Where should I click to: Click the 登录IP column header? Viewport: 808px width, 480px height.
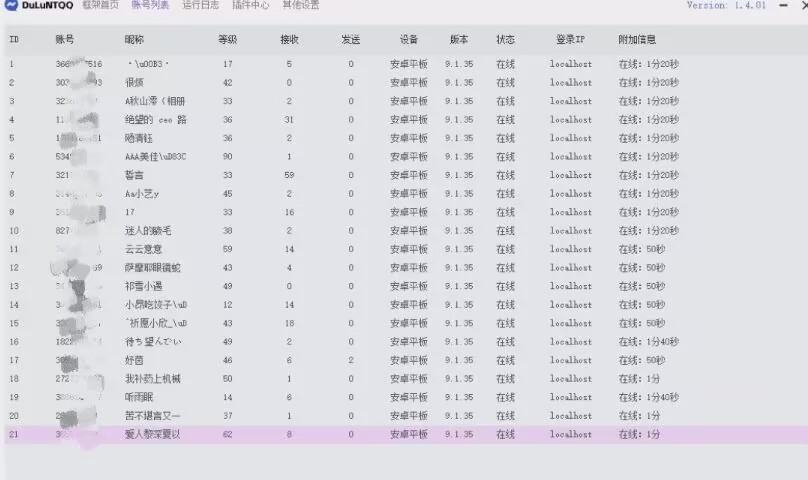570,39
